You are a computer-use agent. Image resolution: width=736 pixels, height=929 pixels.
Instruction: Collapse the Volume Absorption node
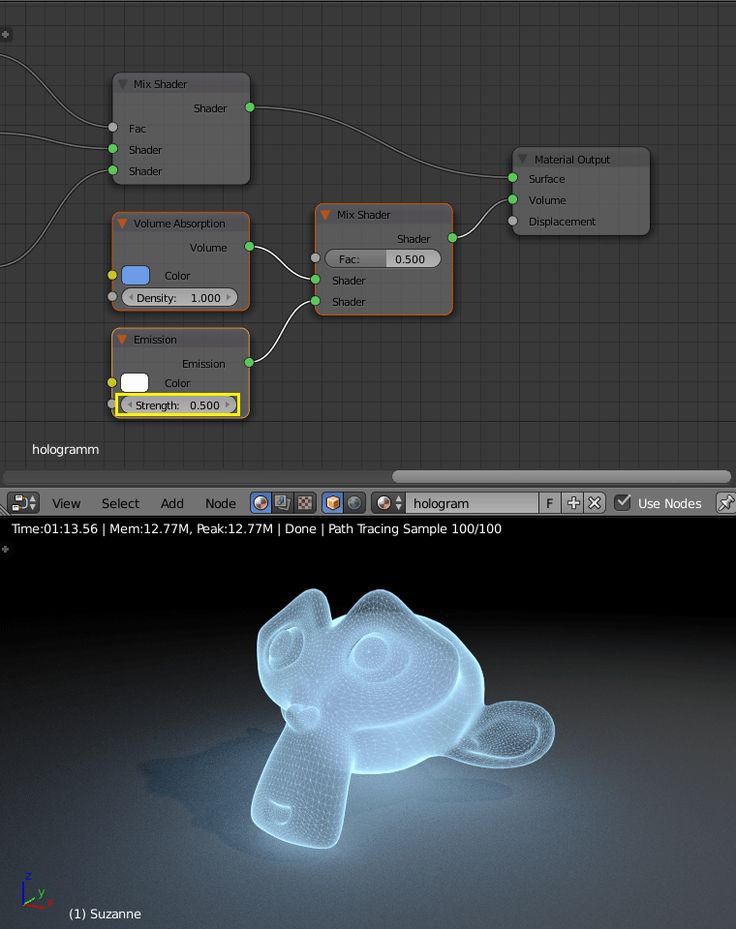[123, 224]
